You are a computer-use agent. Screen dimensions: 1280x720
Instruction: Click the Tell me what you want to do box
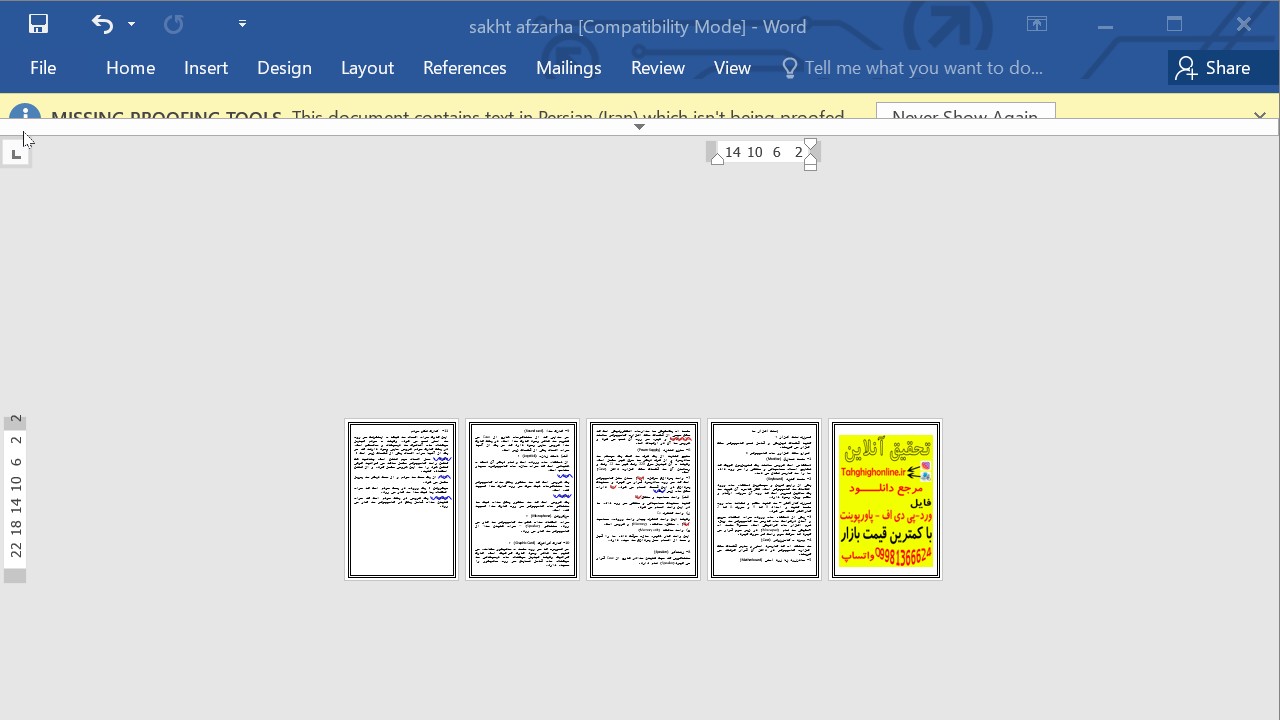[x=912, y=68]
